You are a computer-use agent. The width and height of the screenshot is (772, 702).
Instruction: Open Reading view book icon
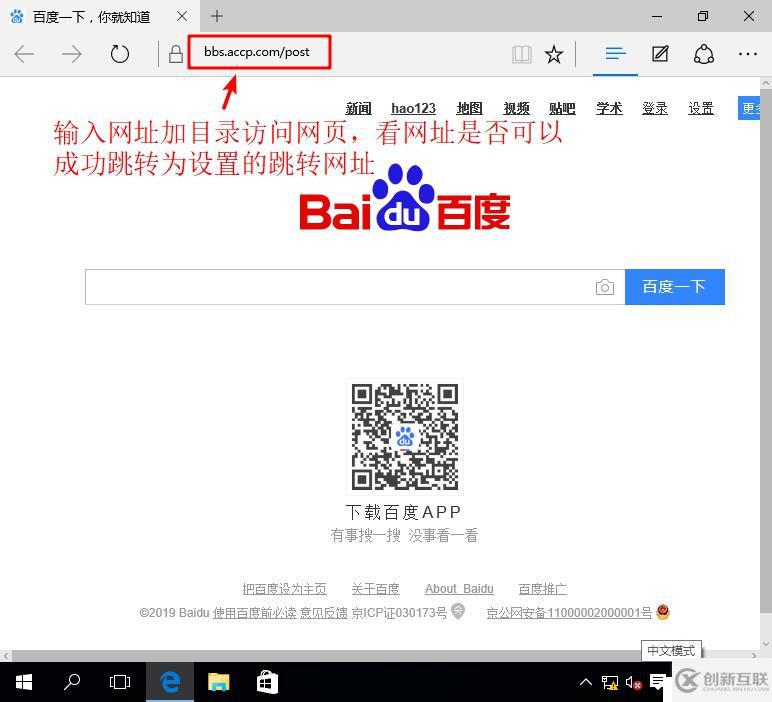tap(522, 54)
